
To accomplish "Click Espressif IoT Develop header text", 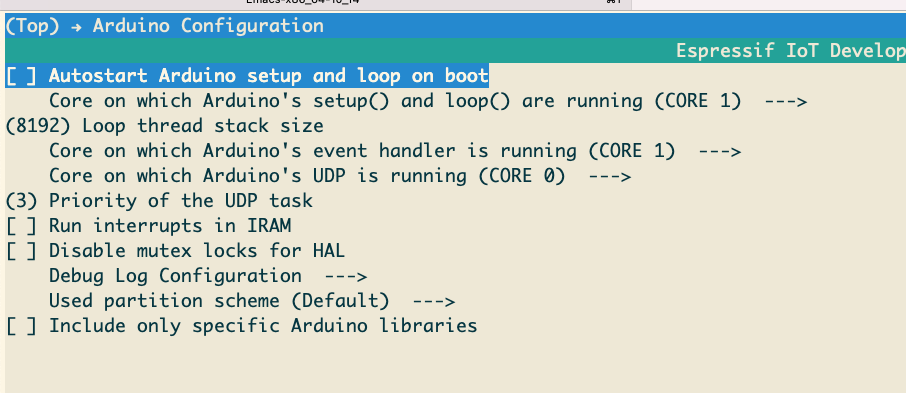I will (x=790, y=51).
